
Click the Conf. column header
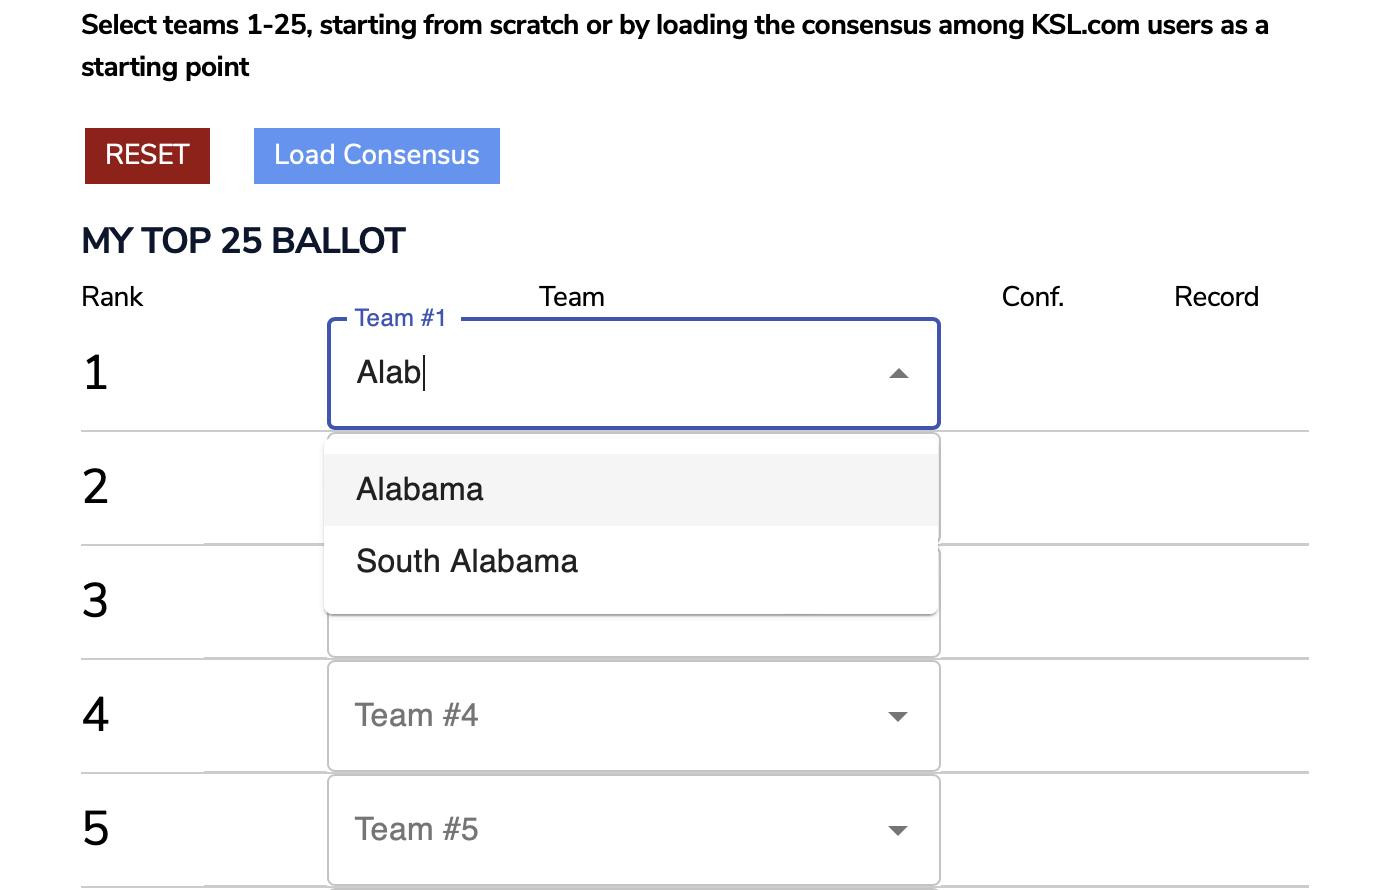(x=1032, y=297)
